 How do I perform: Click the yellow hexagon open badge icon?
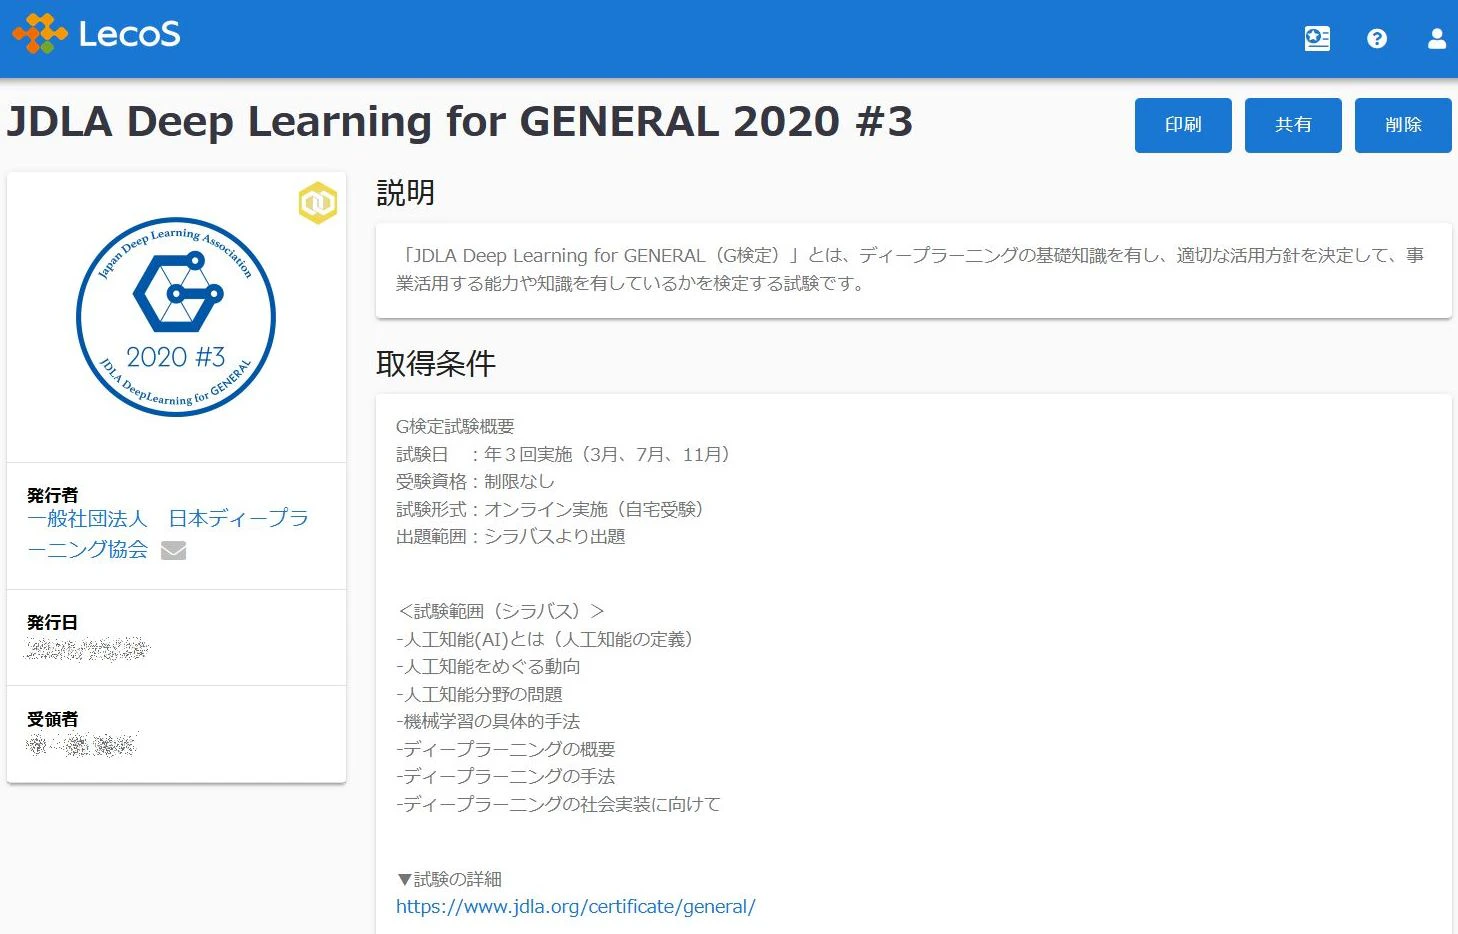(x=318, y=203)
